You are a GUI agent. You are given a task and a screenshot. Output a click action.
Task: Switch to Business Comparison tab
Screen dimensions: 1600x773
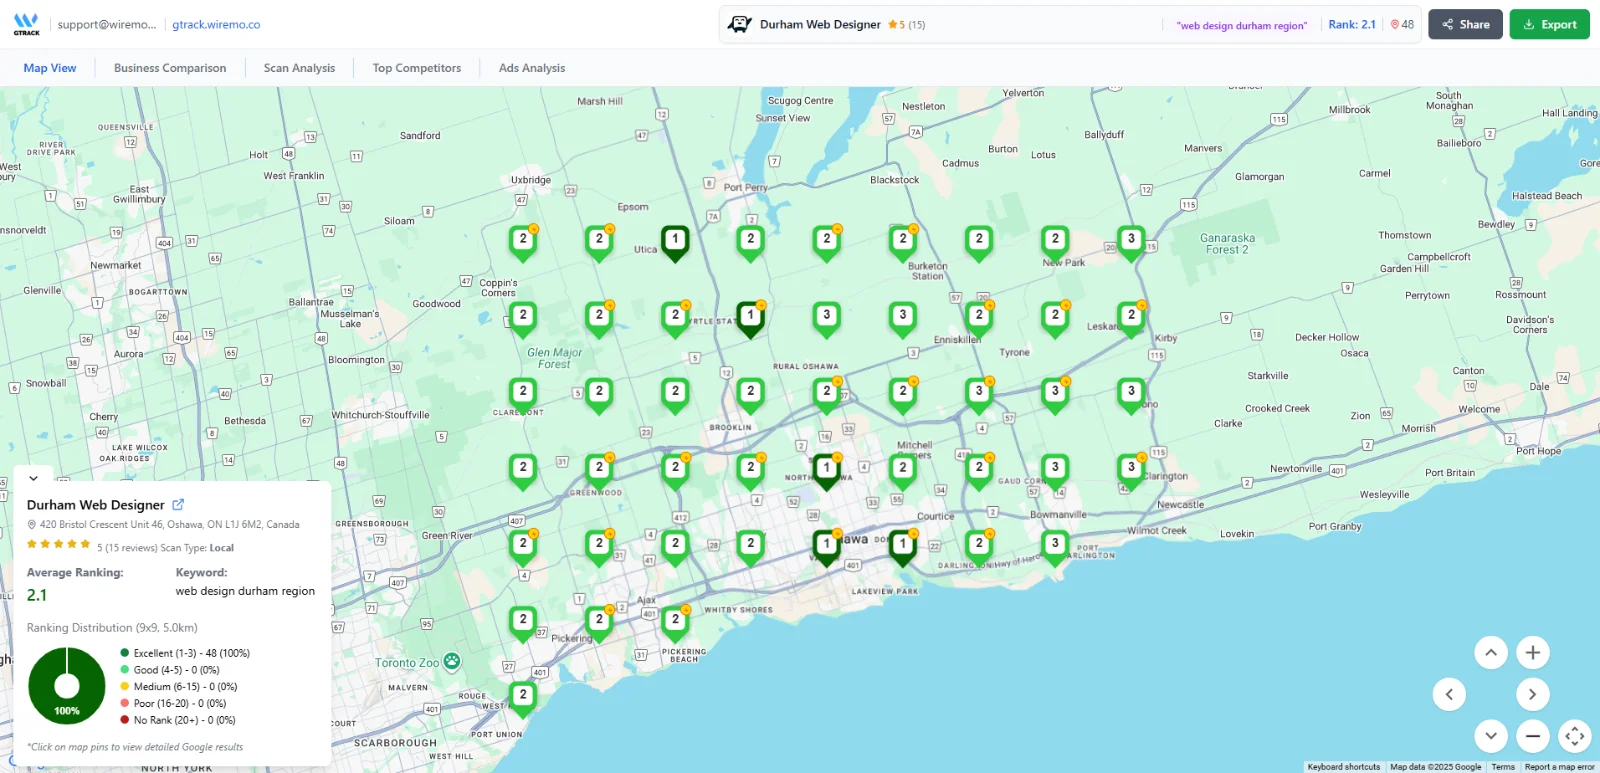coord(170,68)
